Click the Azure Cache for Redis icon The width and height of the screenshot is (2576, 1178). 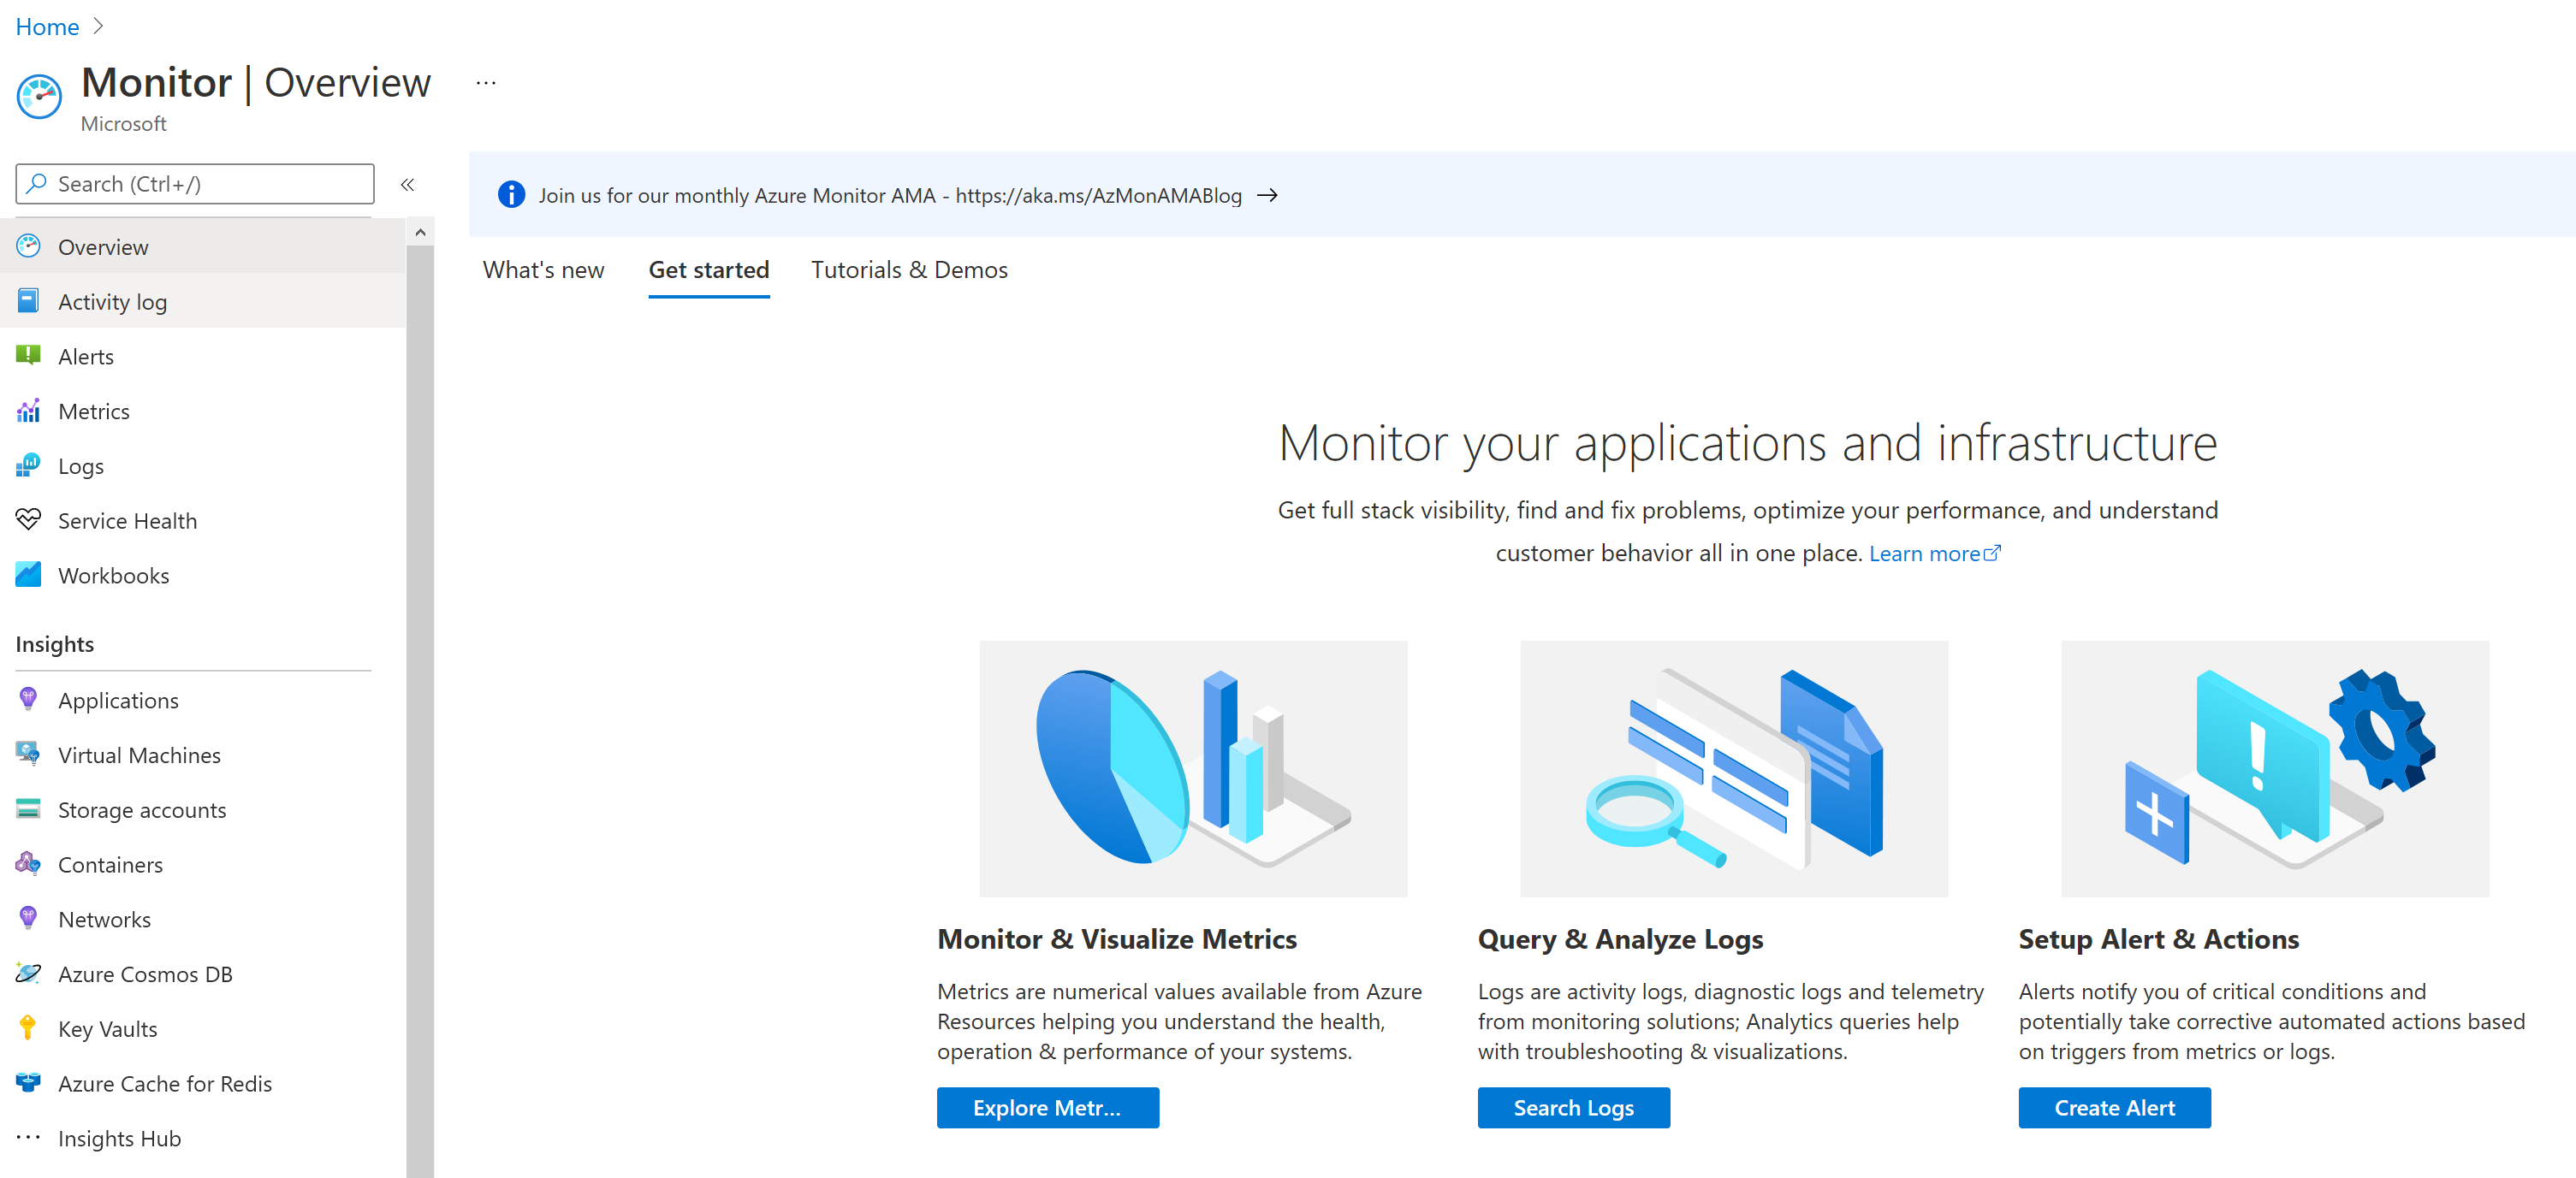28,1082
